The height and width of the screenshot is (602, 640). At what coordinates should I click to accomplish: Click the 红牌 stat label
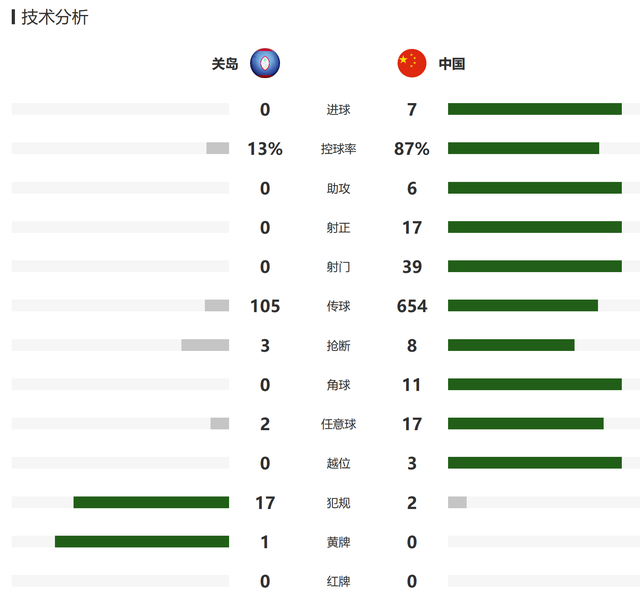[x=338, y=581]
